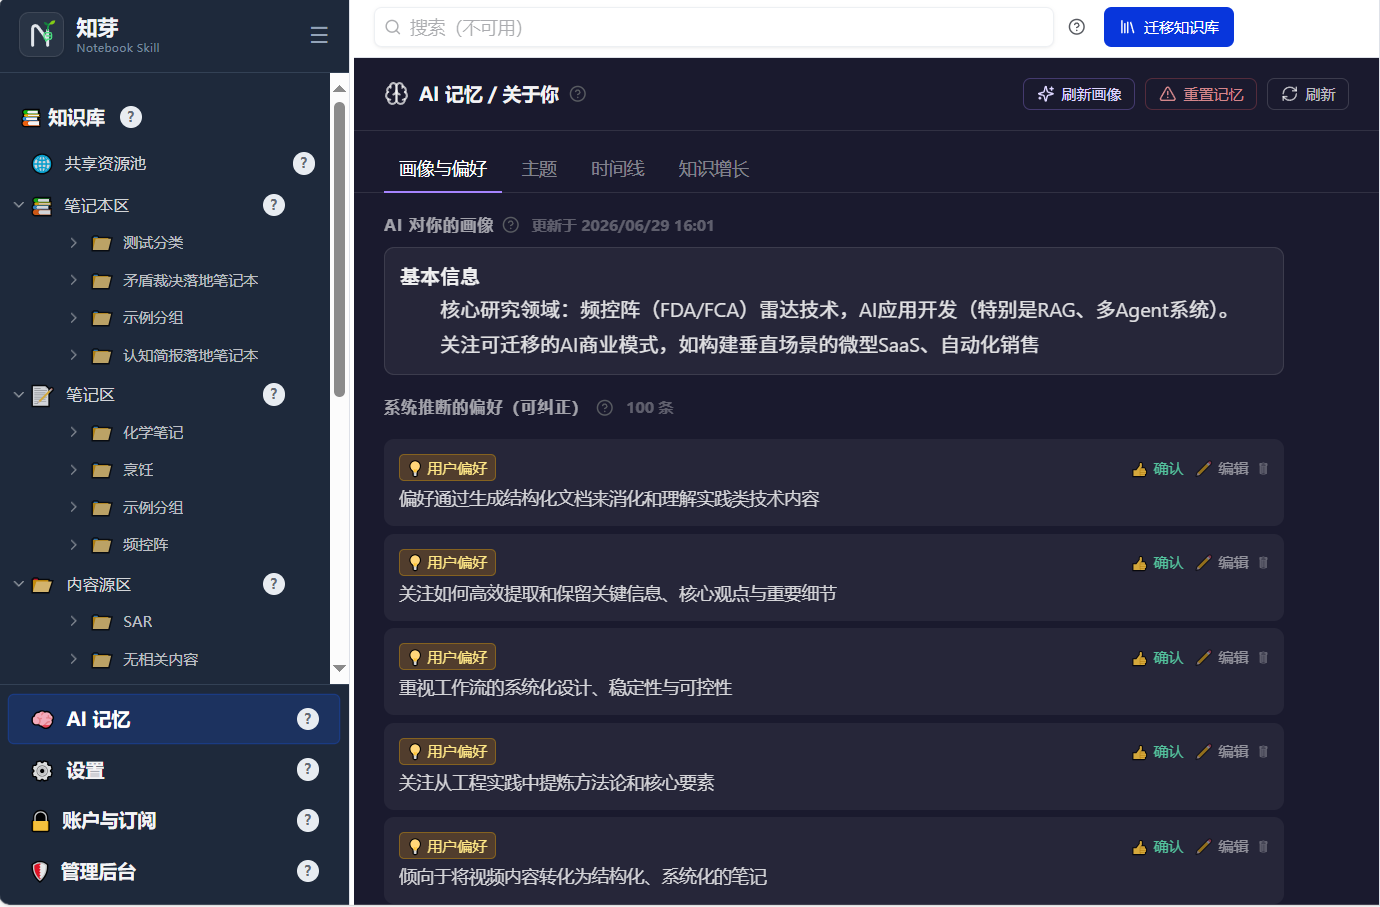Image resolution: width=1380 pixels, height=907 pixels.
Task: Edit preference 关注如何高效提取和保留关键信息
Action: pos(1223,563)
